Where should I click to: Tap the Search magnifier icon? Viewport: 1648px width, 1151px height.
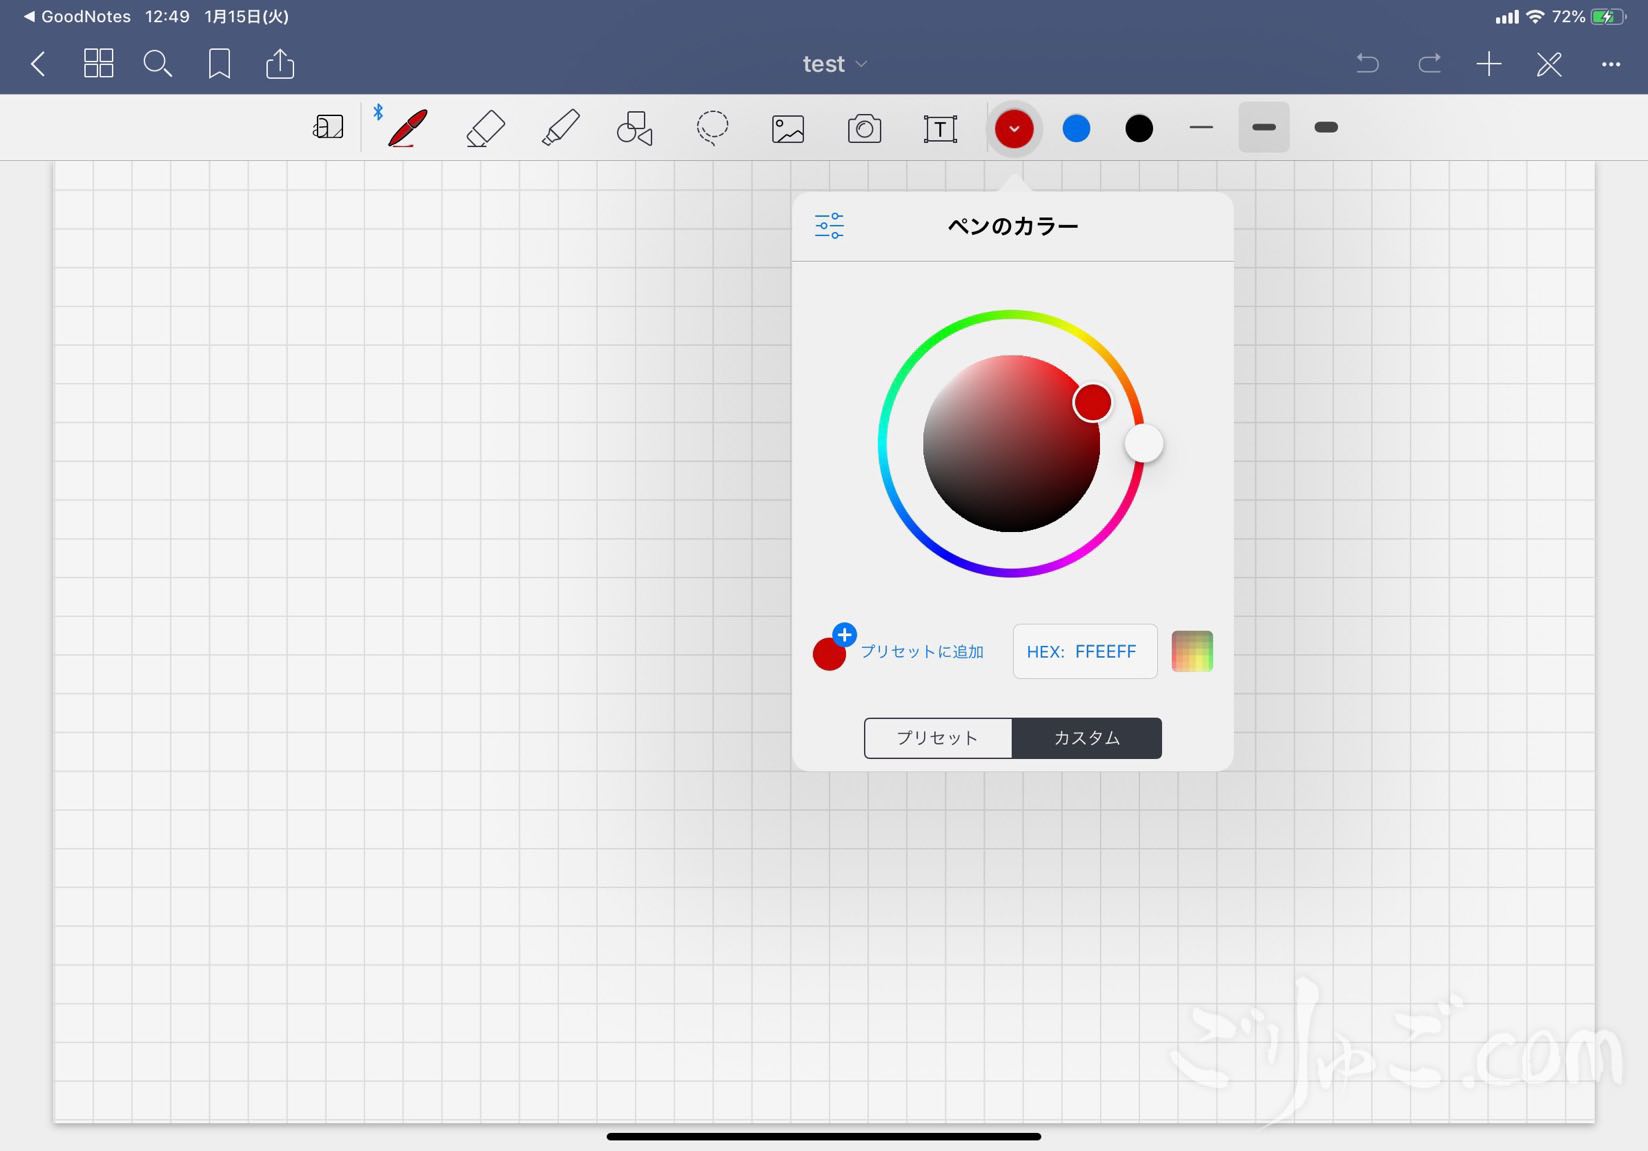click(x=158, y=65)
